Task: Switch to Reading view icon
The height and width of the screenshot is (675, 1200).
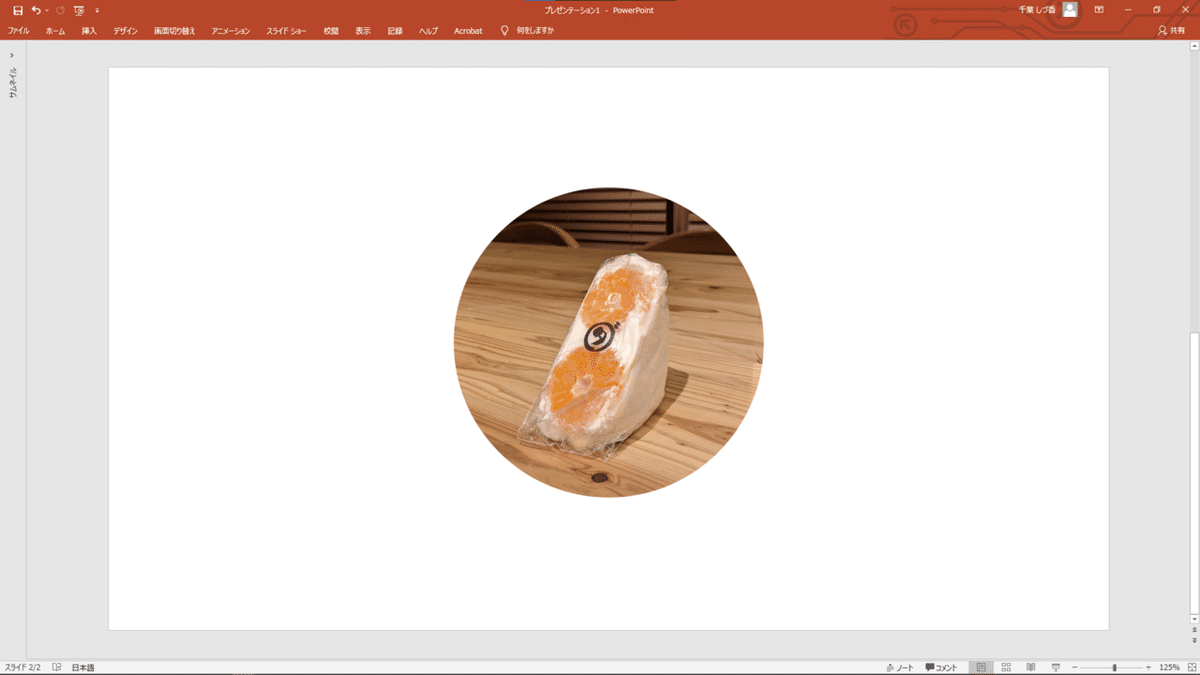Action: [1031, 667]
